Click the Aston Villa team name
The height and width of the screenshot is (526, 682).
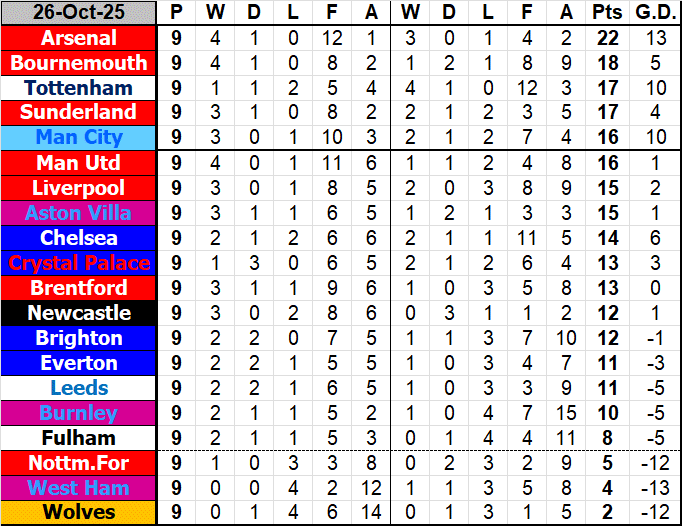pyautogui.click(x=79, y=213)
